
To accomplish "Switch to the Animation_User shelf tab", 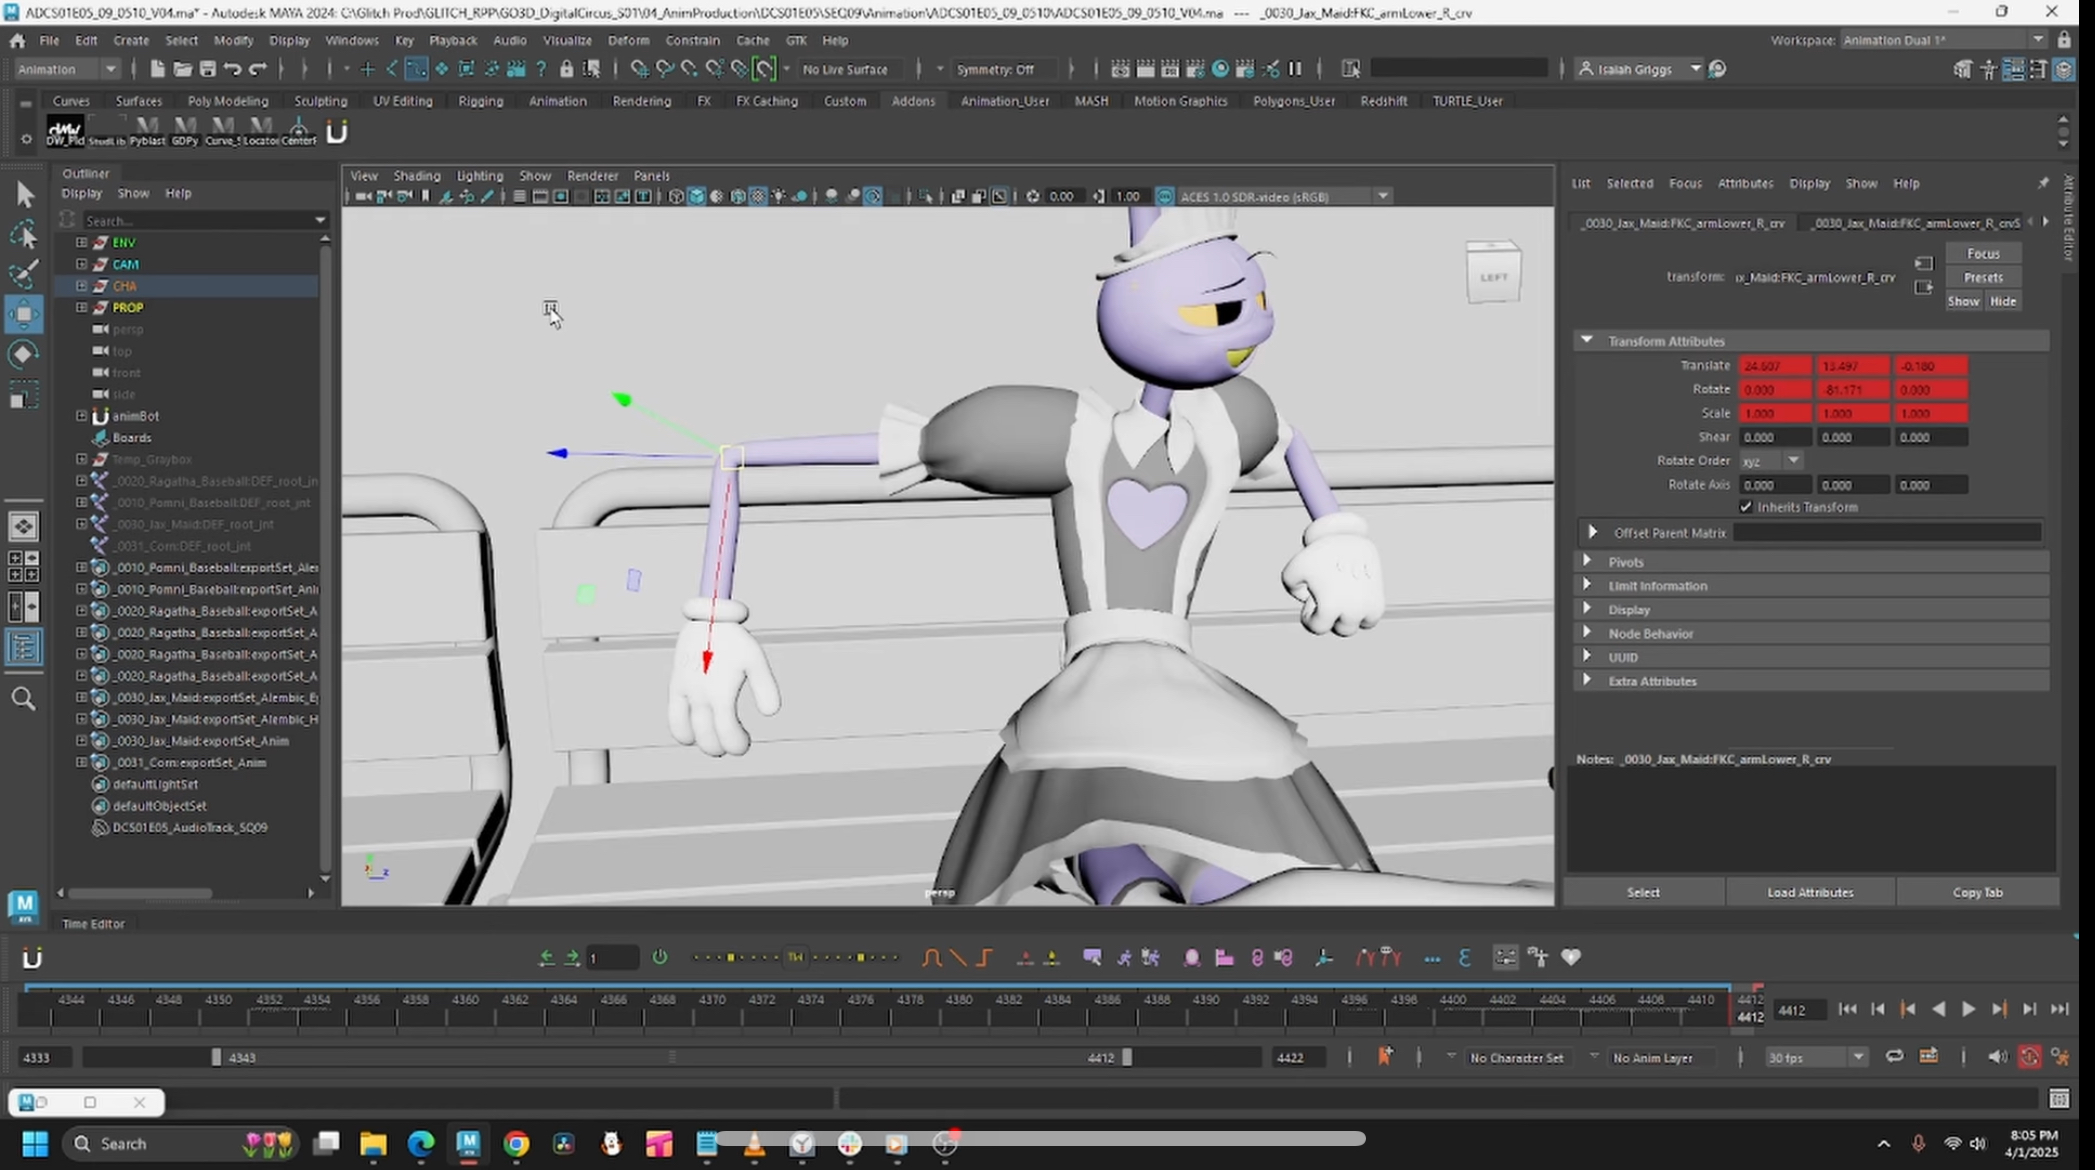I will click(1004, 101).
